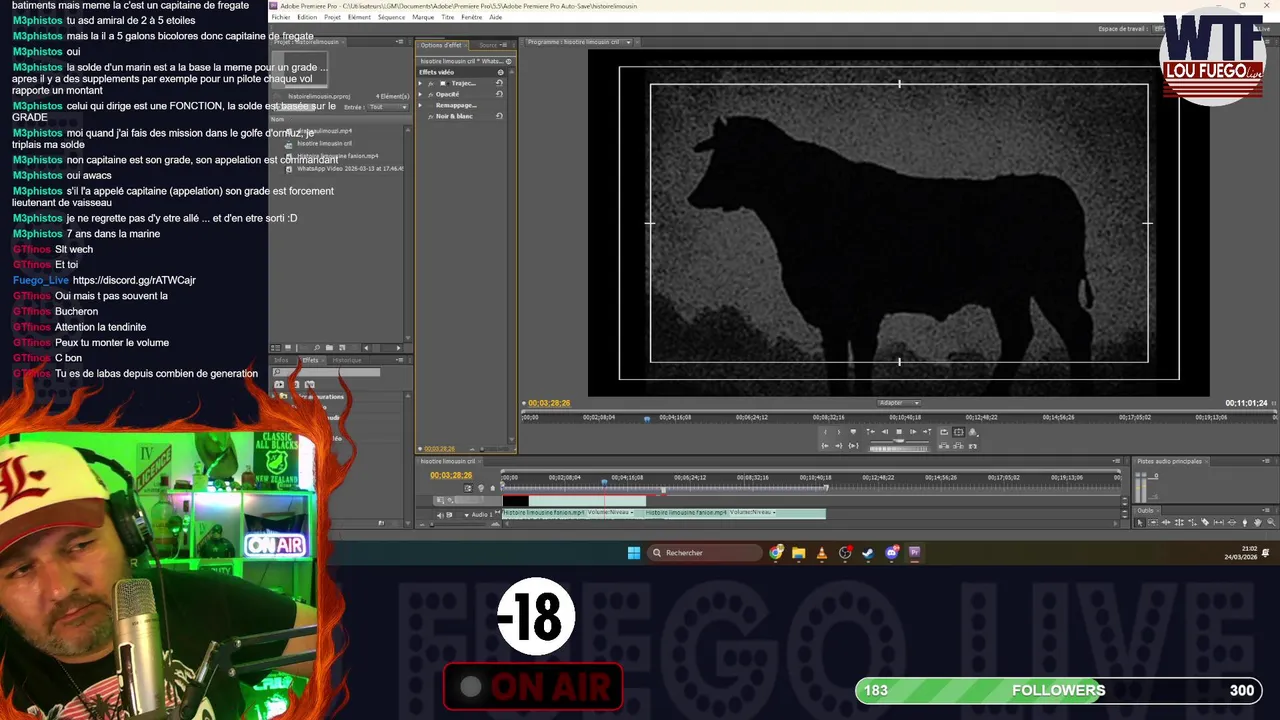Select WhatsApp Video file in Project panel
1280x720 pixels.
[x=350, y=169]
